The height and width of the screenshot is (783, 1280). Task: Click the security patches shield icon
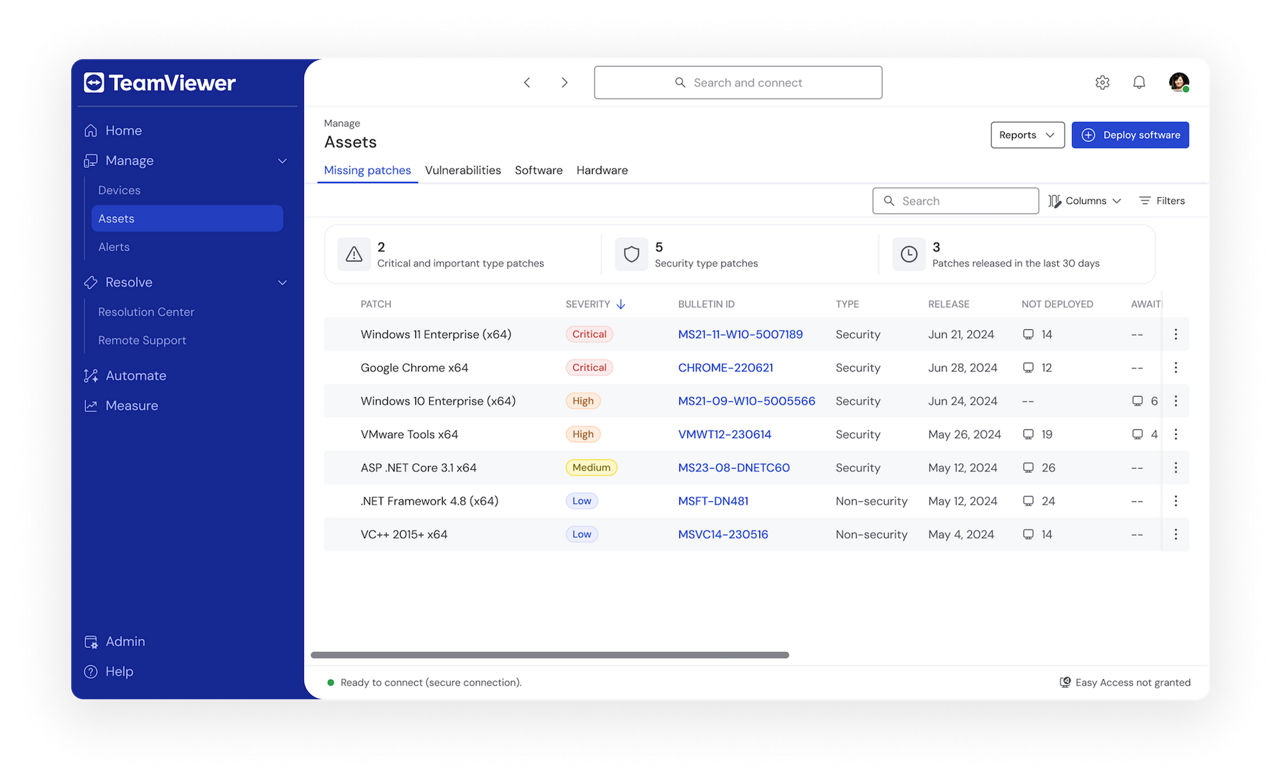[631, 254]
